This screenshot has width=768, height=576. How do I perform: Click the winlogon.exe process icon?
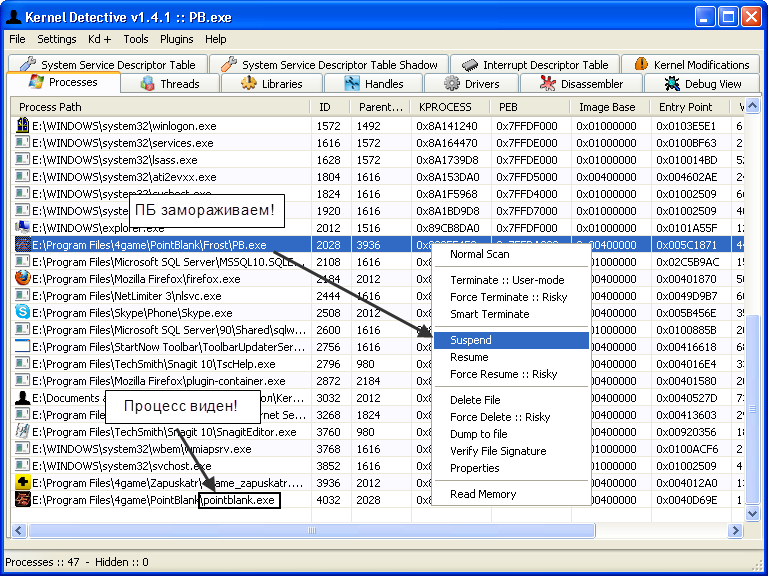(23, 126)
